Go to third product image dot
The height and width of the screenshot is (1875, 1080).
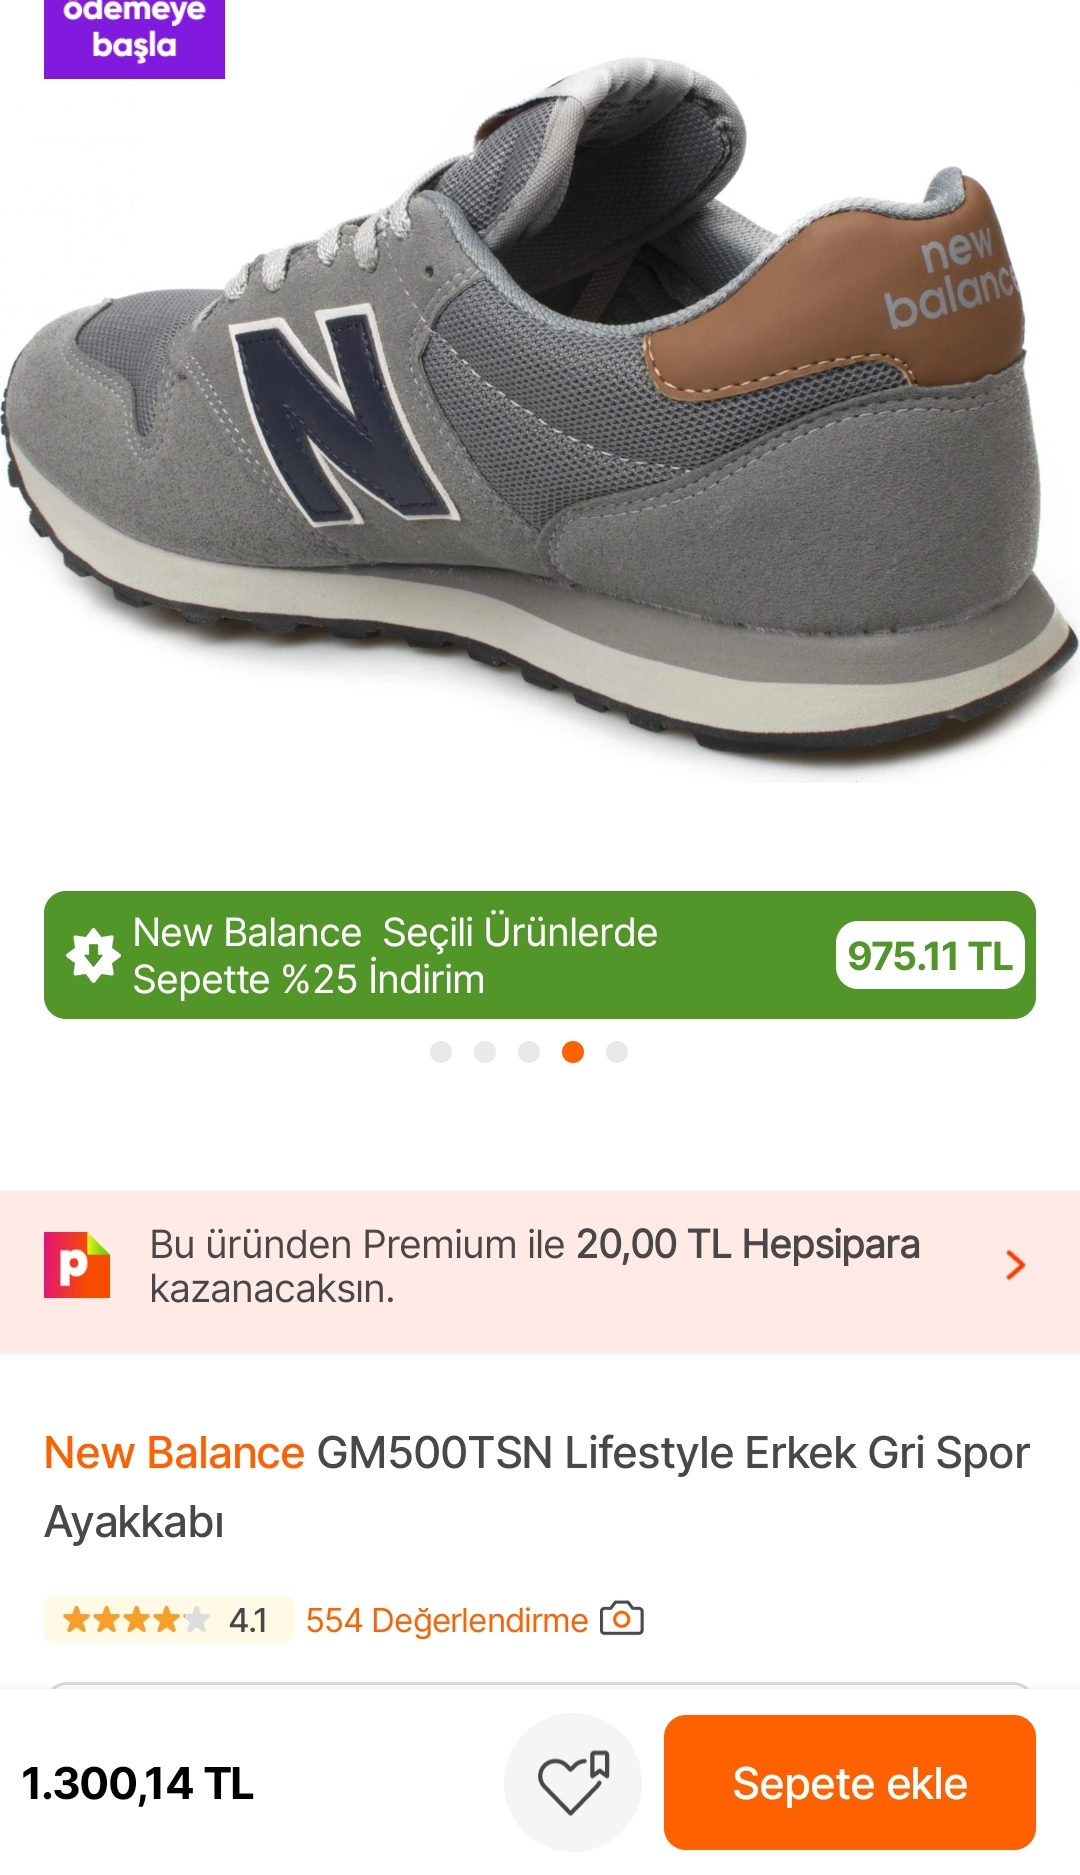coord(529,1052)
